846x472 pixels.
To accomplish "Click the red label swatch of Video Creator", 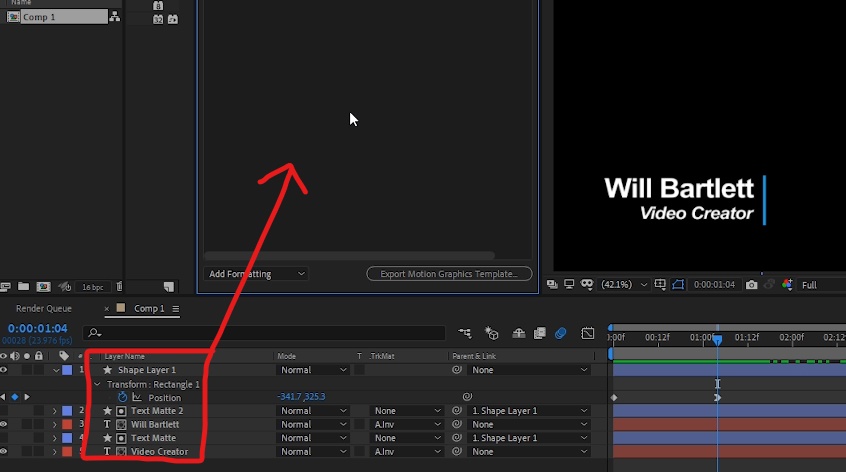I will (67, 452).
